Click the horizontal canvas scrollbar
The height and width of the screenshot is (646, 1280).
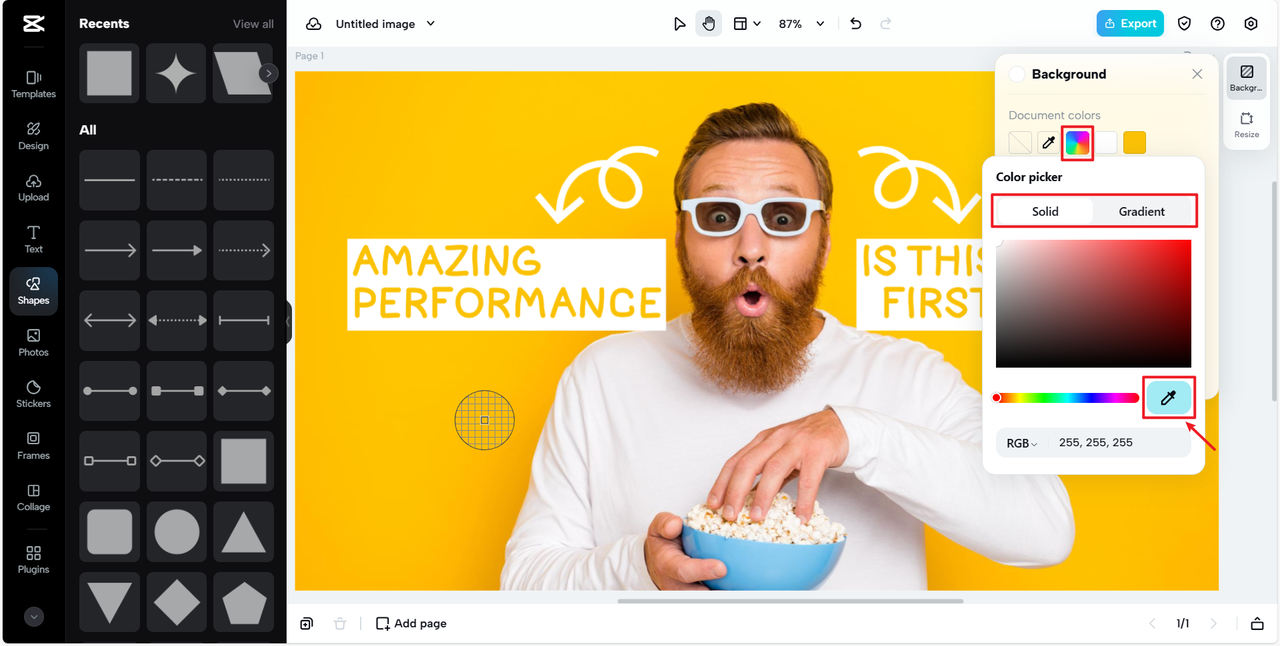click(790, 601)
